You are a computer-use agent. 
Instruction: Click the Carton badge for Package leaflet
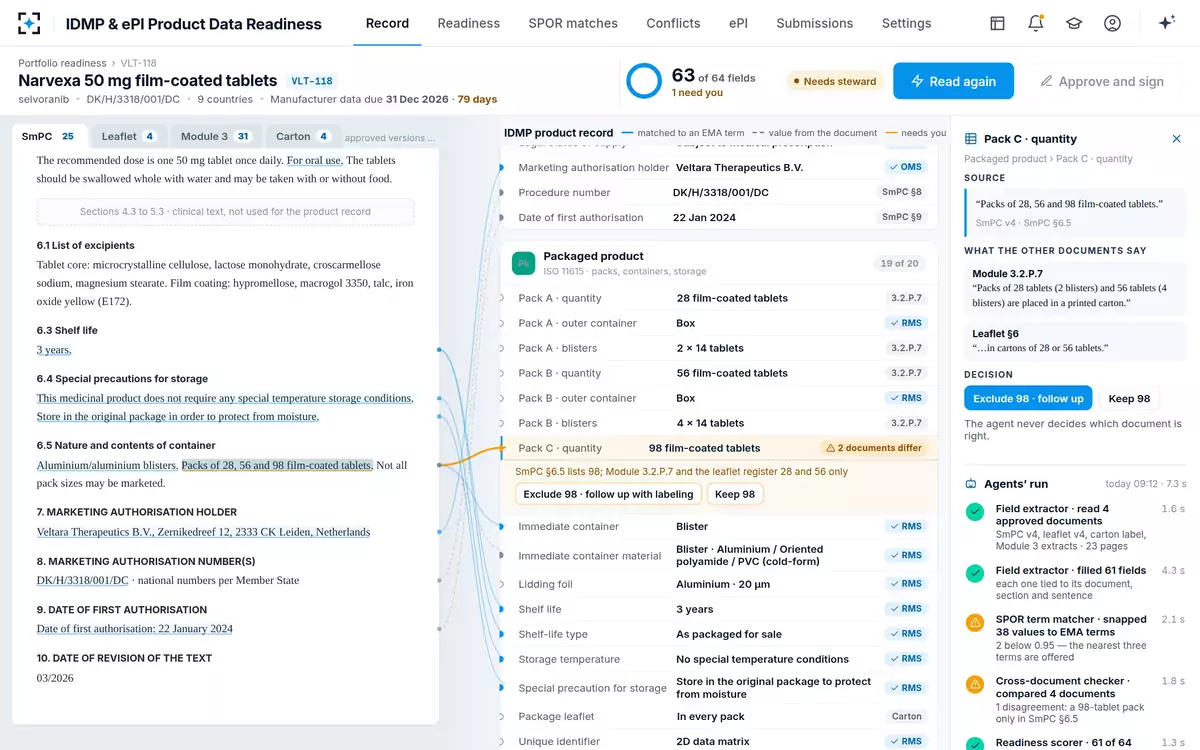(x=906, y=716)
